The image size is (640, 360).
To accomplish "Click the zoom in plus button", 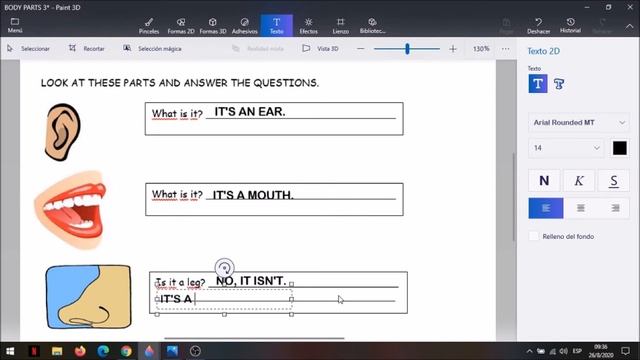I will pyautogui.click(x=453, y=49).
